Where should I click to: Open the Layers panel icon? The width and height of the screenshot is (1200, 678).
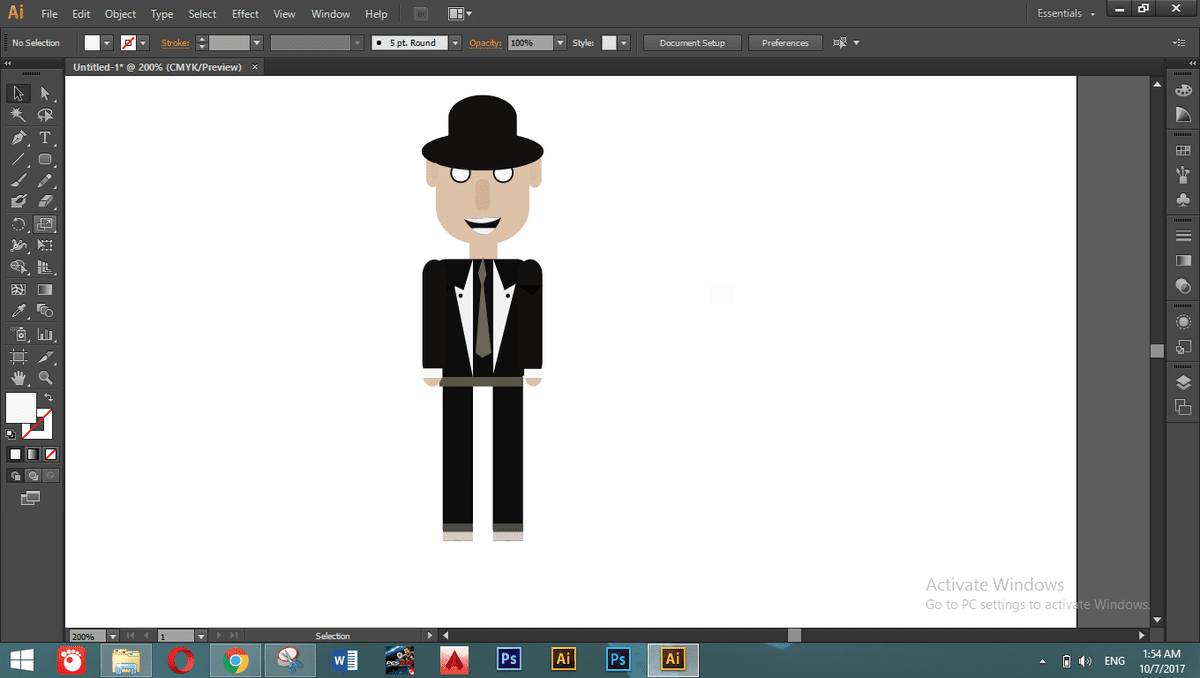[1183, 382]
